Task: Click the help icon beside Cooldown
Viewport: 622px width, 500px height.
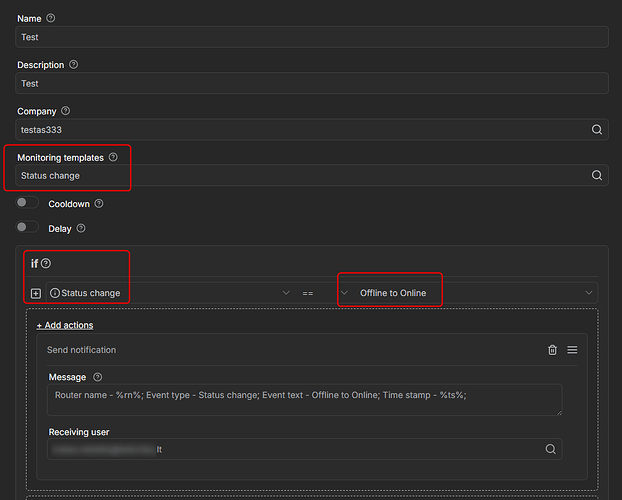Action: click(x=99, y=204)
